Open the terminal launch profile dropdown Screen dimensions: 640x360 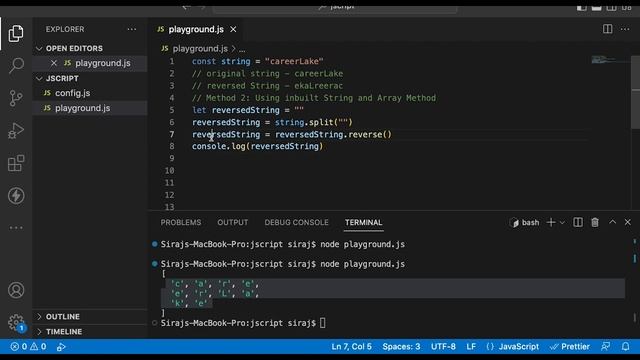562,222
